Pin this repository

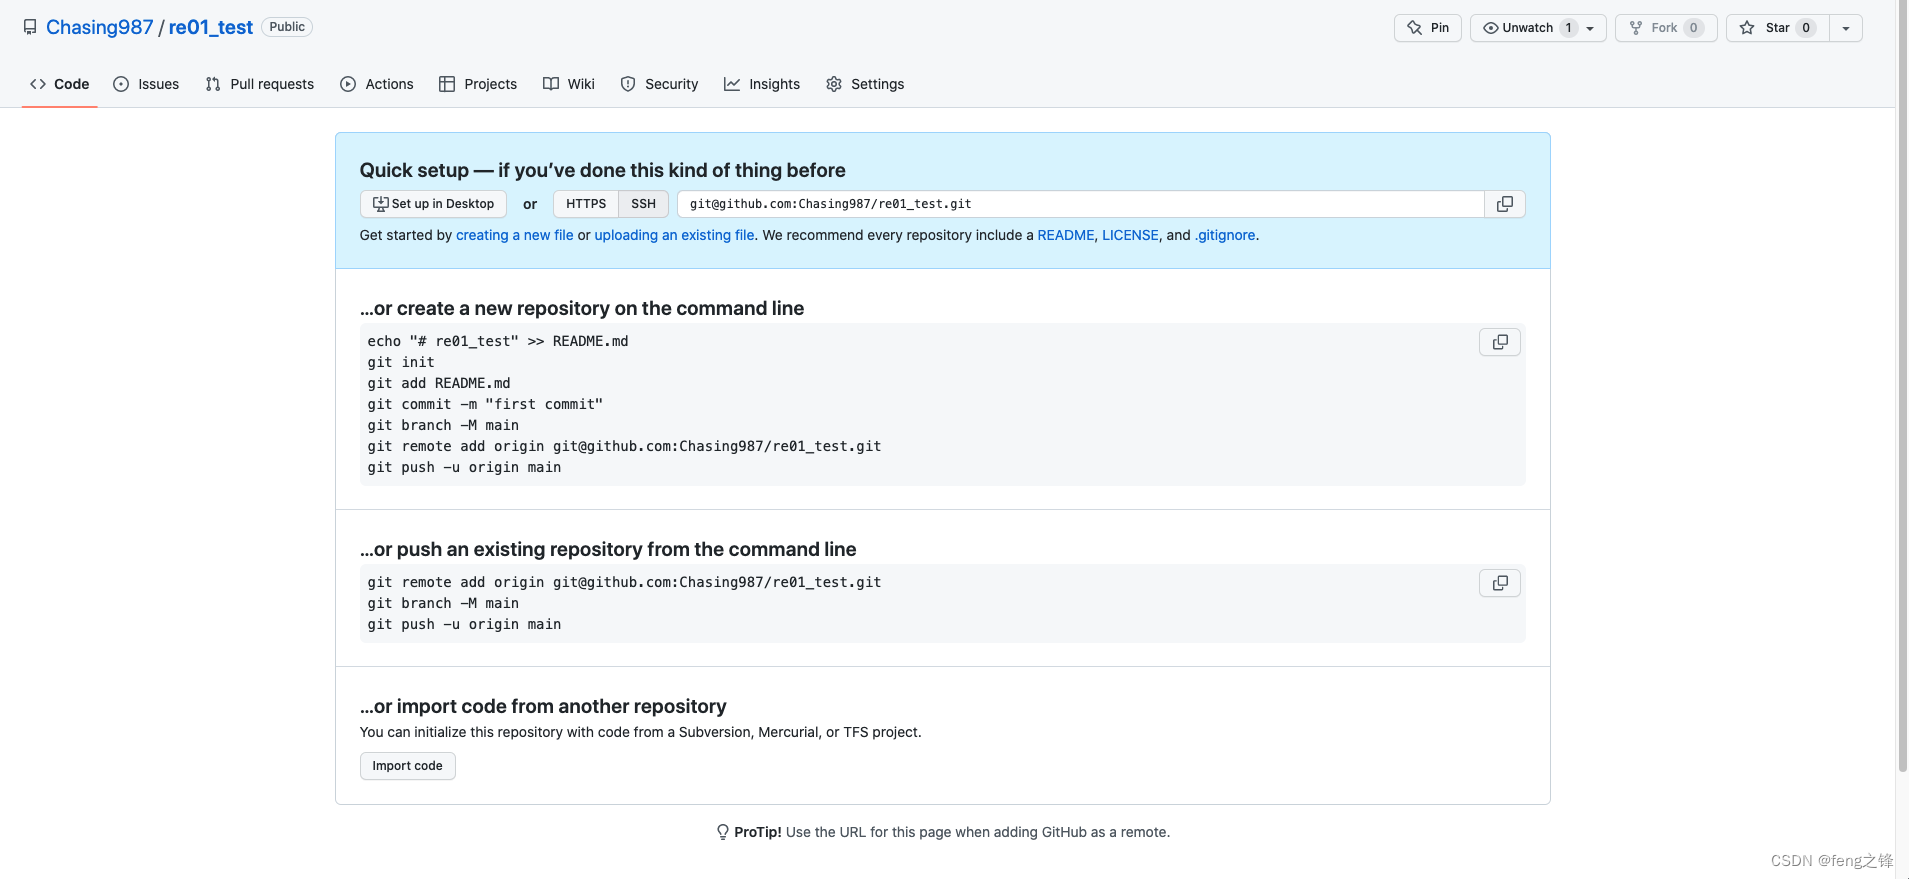tap(1427, 28)
